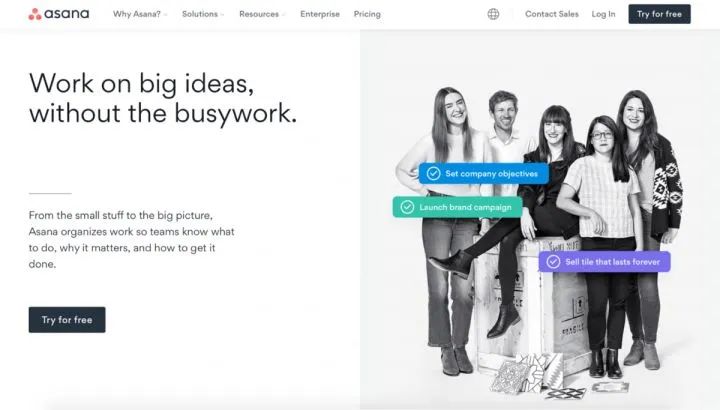Open the Why Asana? menu
The width and height of the screenshot is (720, 410).
point(137,14)
